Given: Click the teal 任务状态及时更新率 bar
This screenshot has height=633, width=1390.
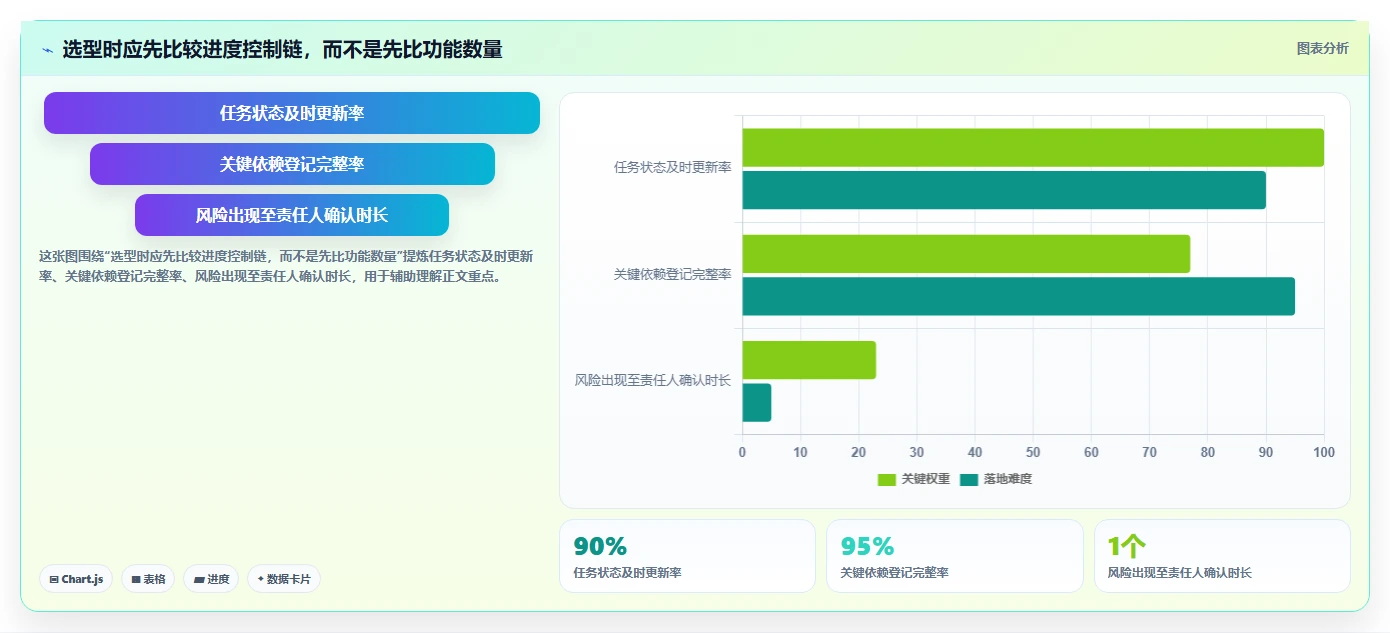Looking at the screenshot, I should tap(1004, 190).
